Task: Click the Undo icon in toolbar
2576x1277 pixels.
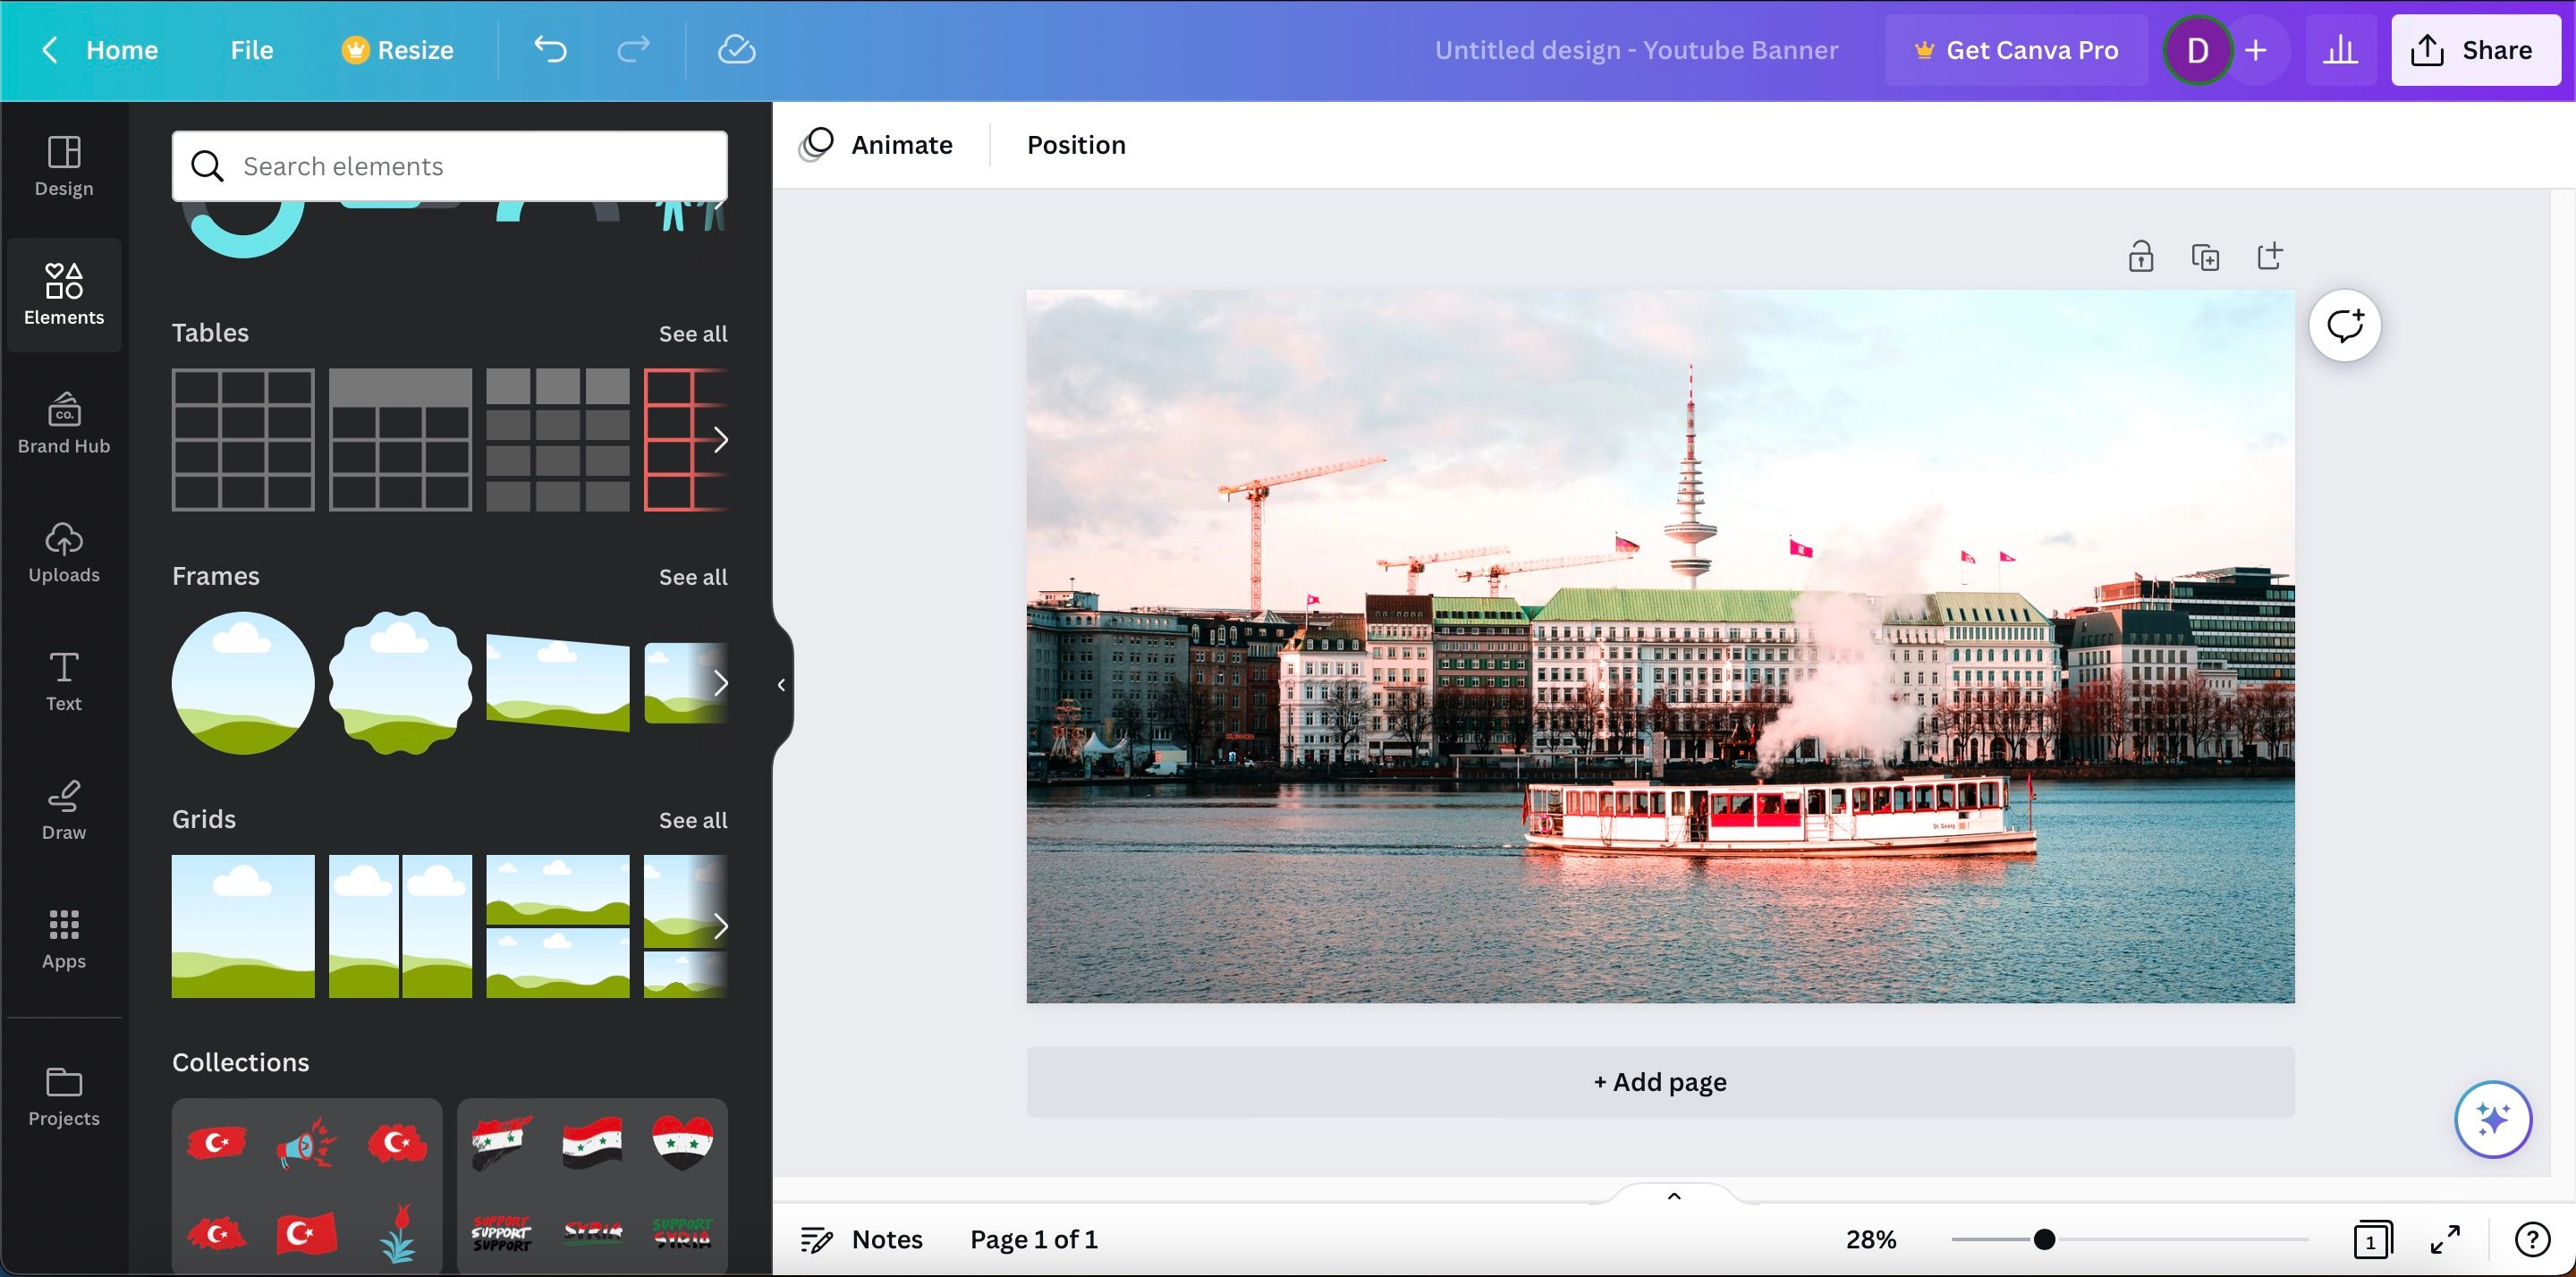Action: tap(551, 49)
